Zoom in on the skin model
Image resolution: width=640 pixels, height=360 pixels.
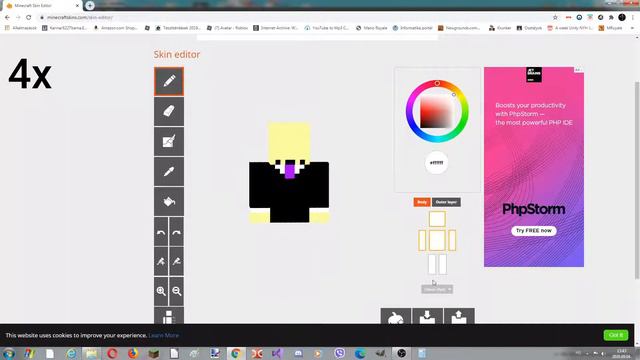161,291
